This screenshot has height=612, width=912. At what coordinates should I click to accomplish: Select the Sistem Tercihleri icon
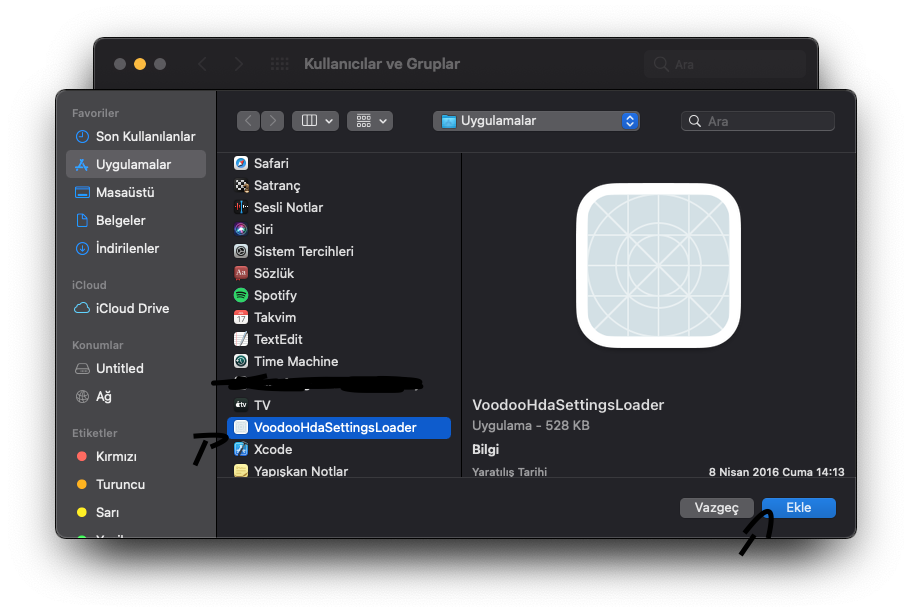pyautogui.click(x=241, y=251)
